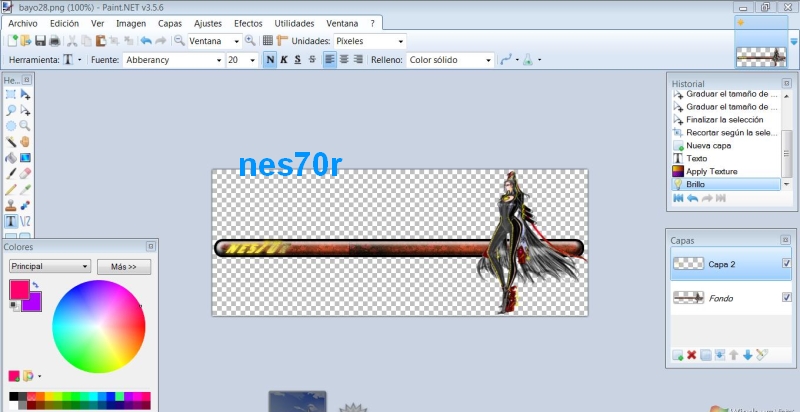Save the image with the floppy disk icon
The image size is (800, 412).
(40, 41)
